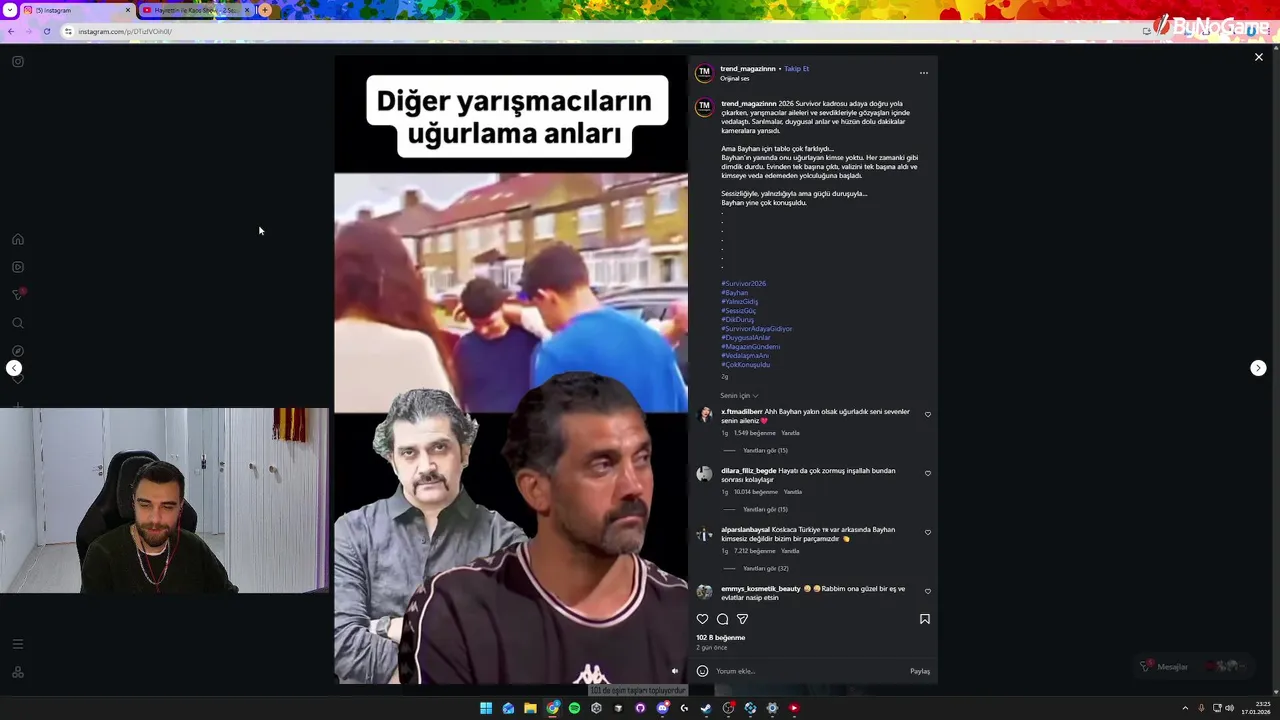1280x720 pixels.
Task: Click the taskbar volume icon
Action: click(1229, 708)
